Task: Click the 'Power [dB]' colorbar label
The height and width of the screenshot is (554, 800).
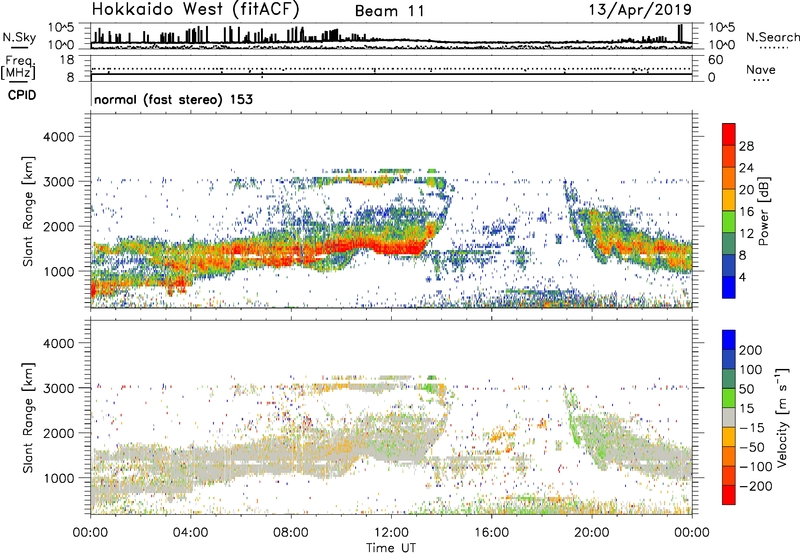Action: (764, 211)
